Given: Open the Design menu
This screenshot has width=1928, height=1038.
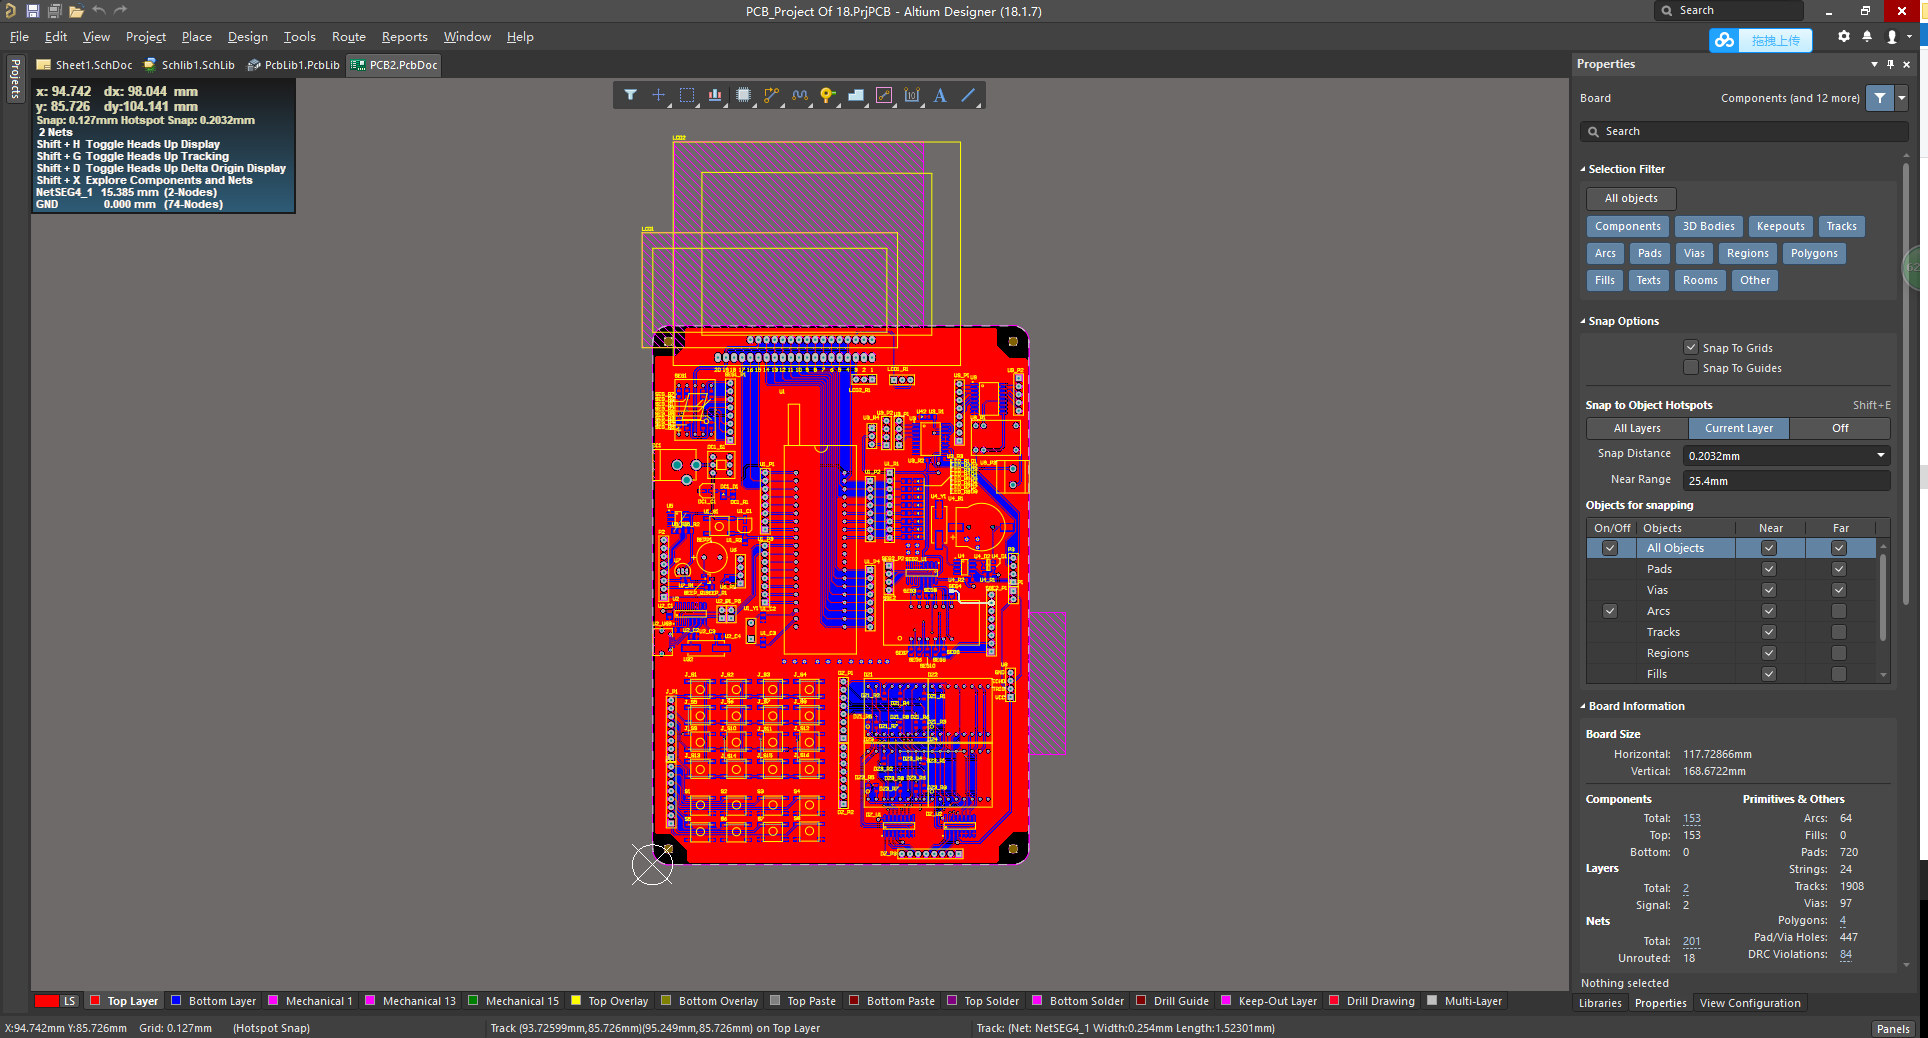Looking at the screenshot, I should 247,37.
